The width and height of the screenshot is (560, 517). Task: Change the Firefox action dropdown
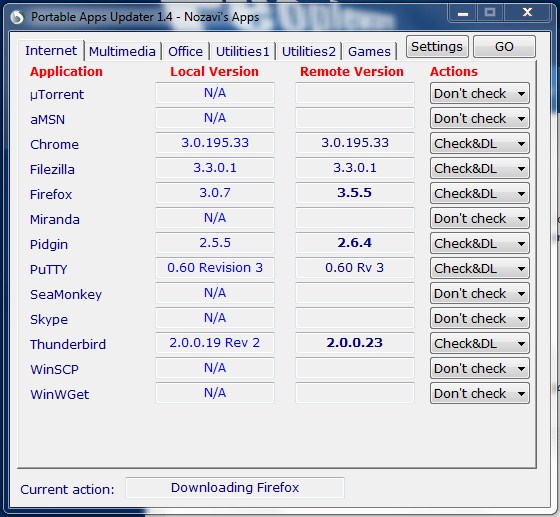pos(480,194)
